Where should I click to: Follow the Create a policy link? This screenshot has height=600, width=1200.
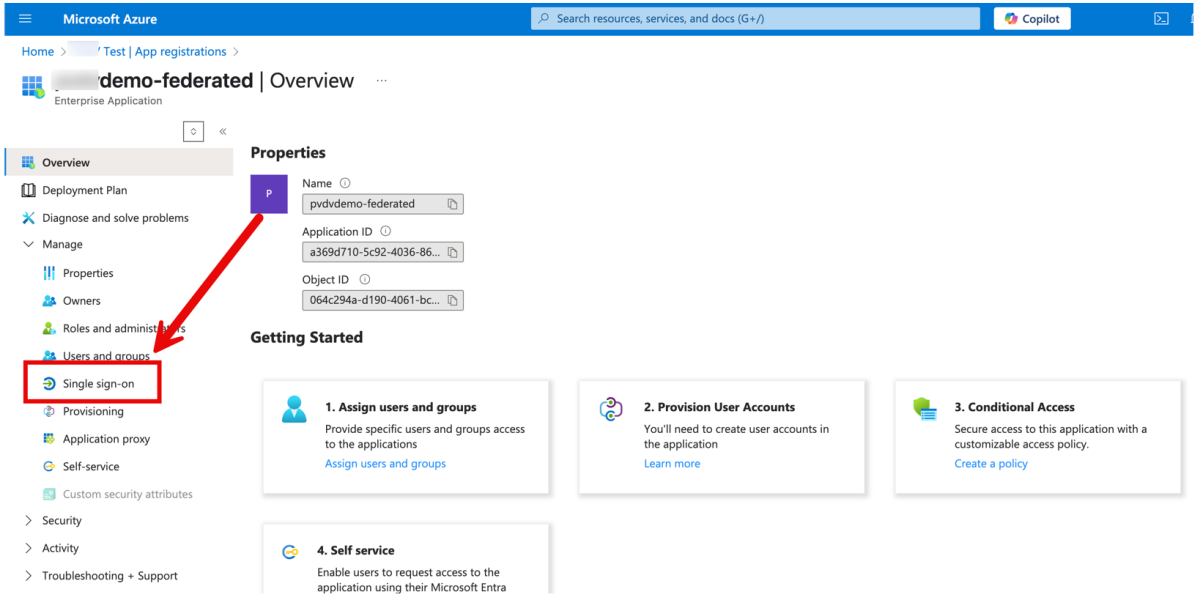tap(990, 464)
